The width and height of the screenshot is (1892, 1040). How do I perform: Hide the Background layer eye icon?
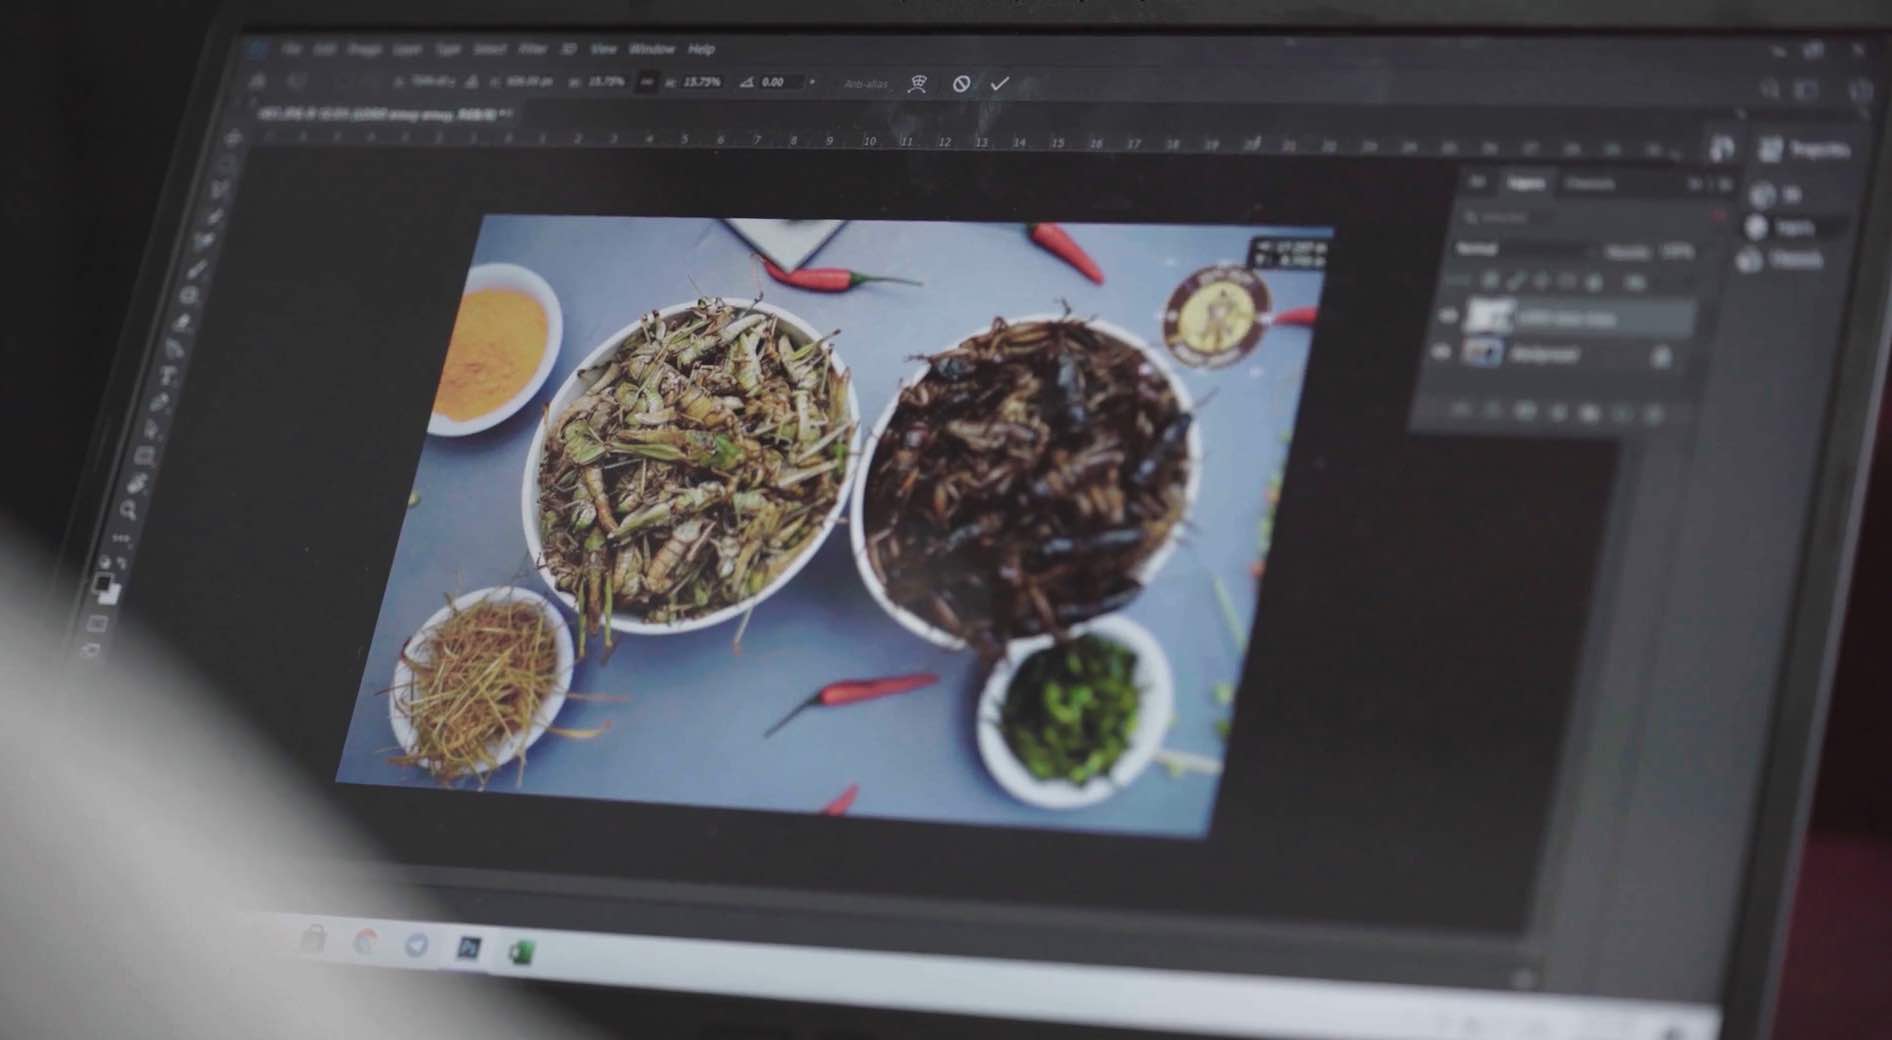[x=1440, y=352]
